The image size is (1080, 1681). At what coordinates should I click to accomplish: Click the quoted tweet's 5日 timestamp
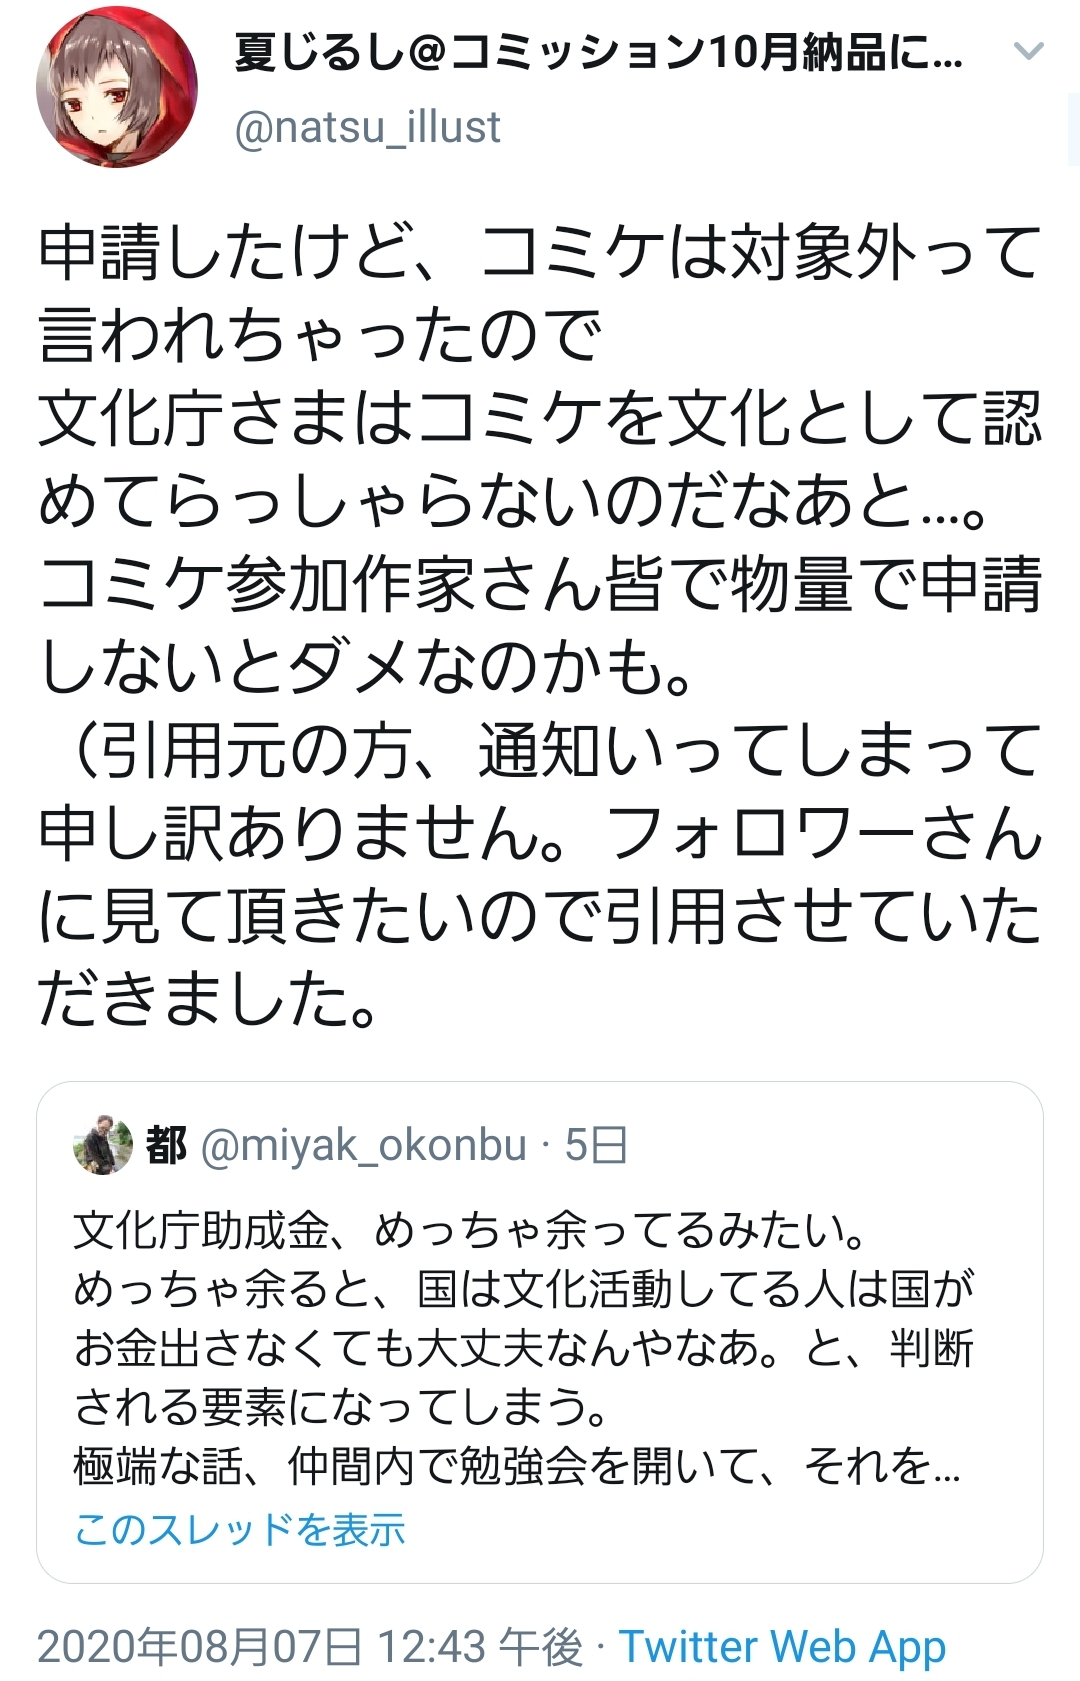pyautogui.click(x=596, y=1145)
